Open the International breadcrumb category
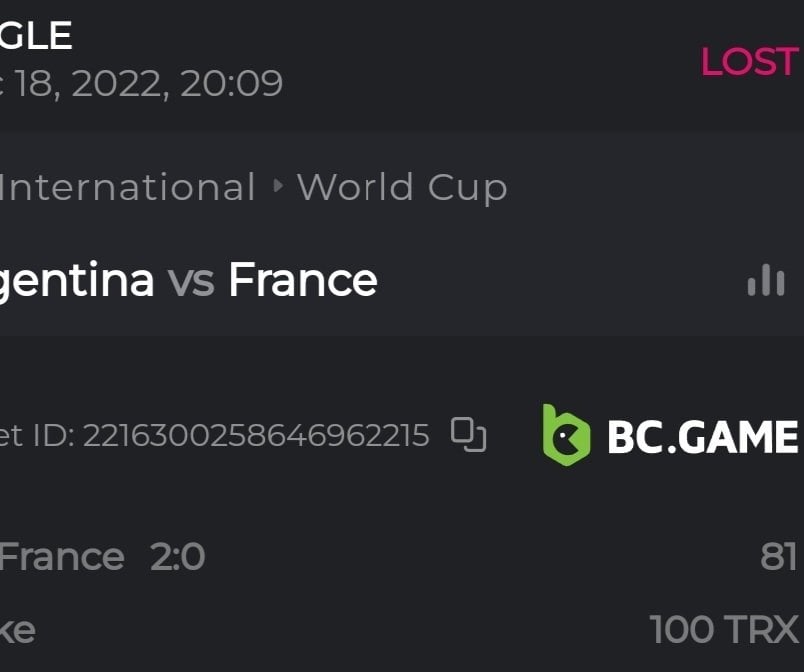The image size is (804, 672). point(127,187)
